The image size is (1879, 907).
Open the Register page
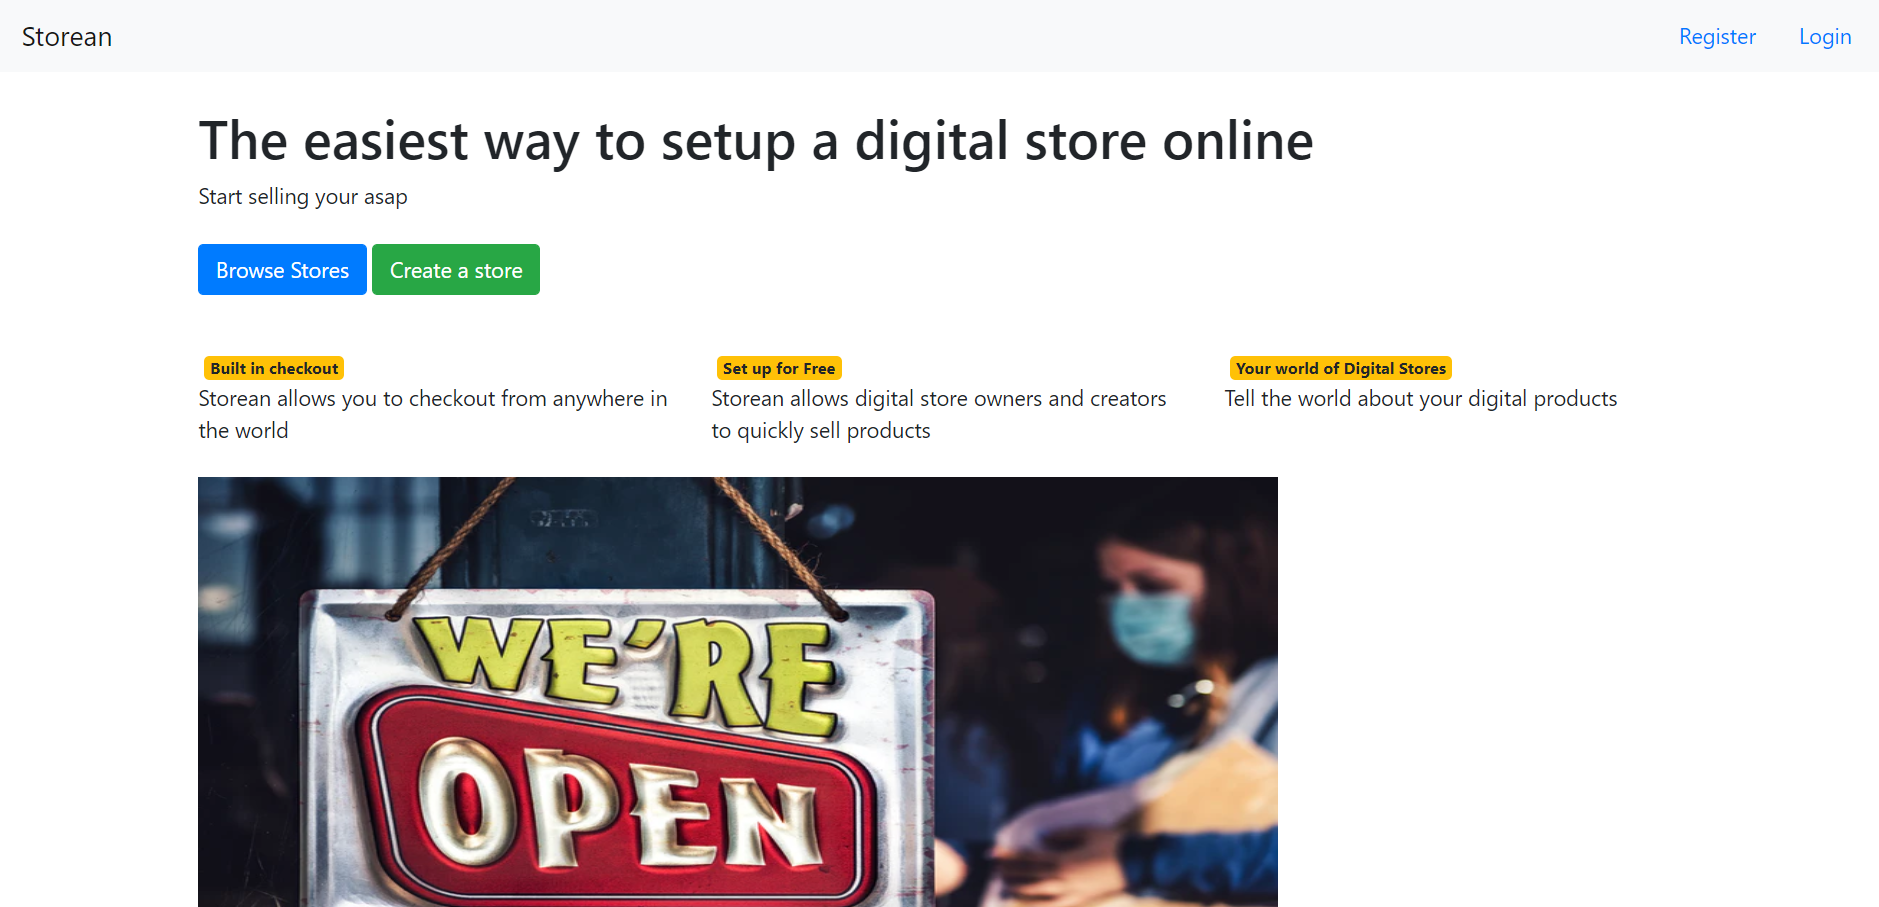pos(1717,37)
